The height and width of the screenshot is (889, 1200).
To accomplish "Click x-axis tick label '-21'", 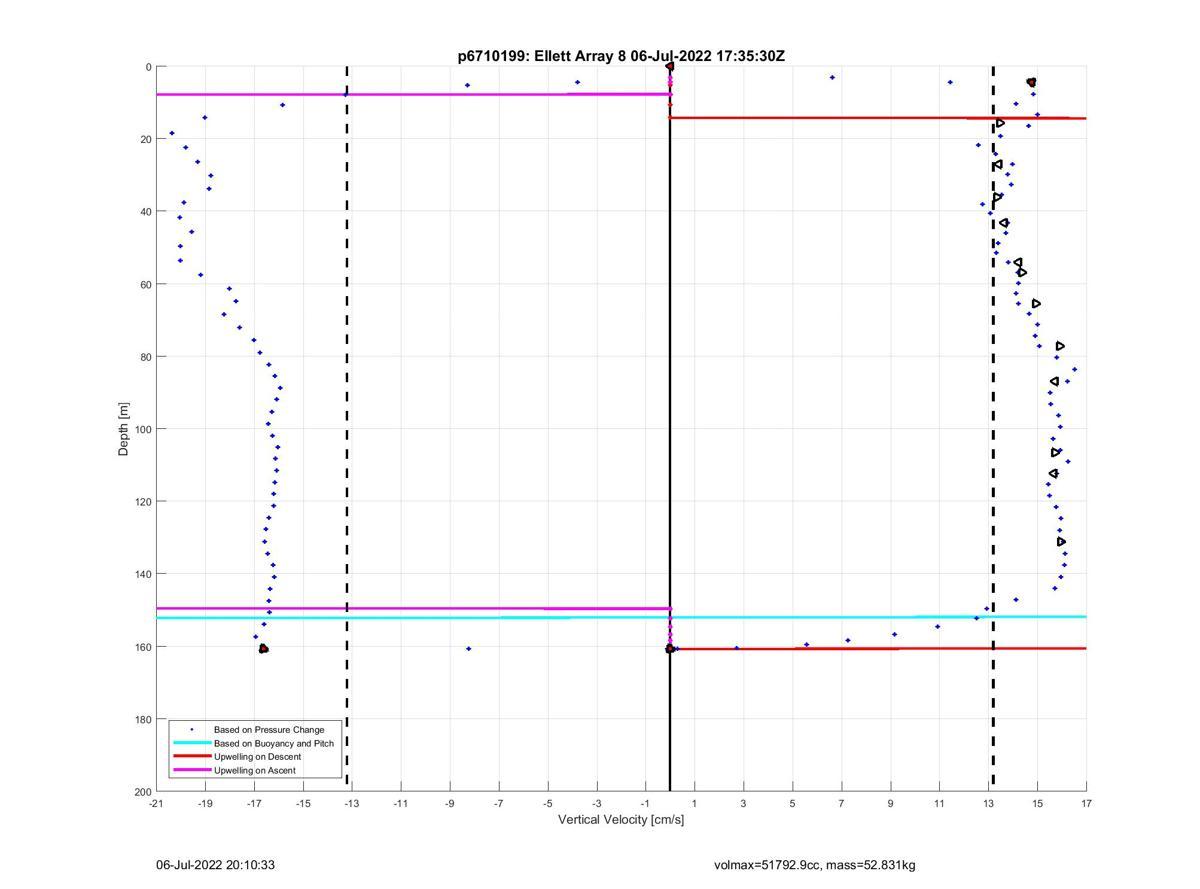I will (156, 803).
